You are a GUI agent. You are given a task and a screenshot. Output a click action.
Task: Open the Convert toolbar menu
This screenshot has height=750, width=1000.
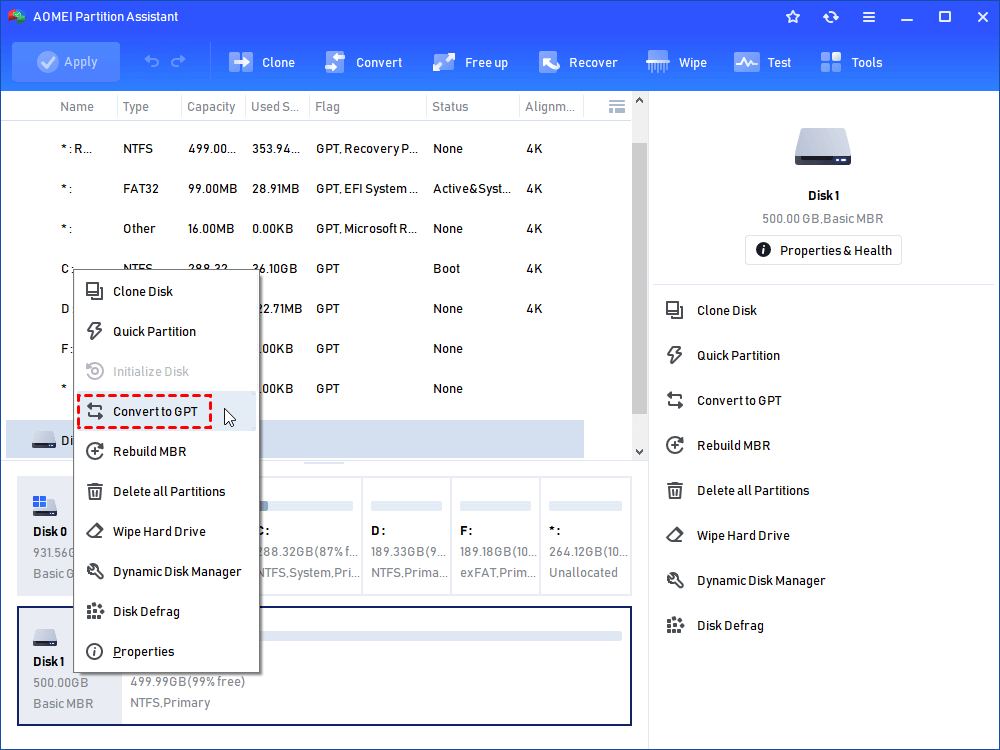click(364, 62)
